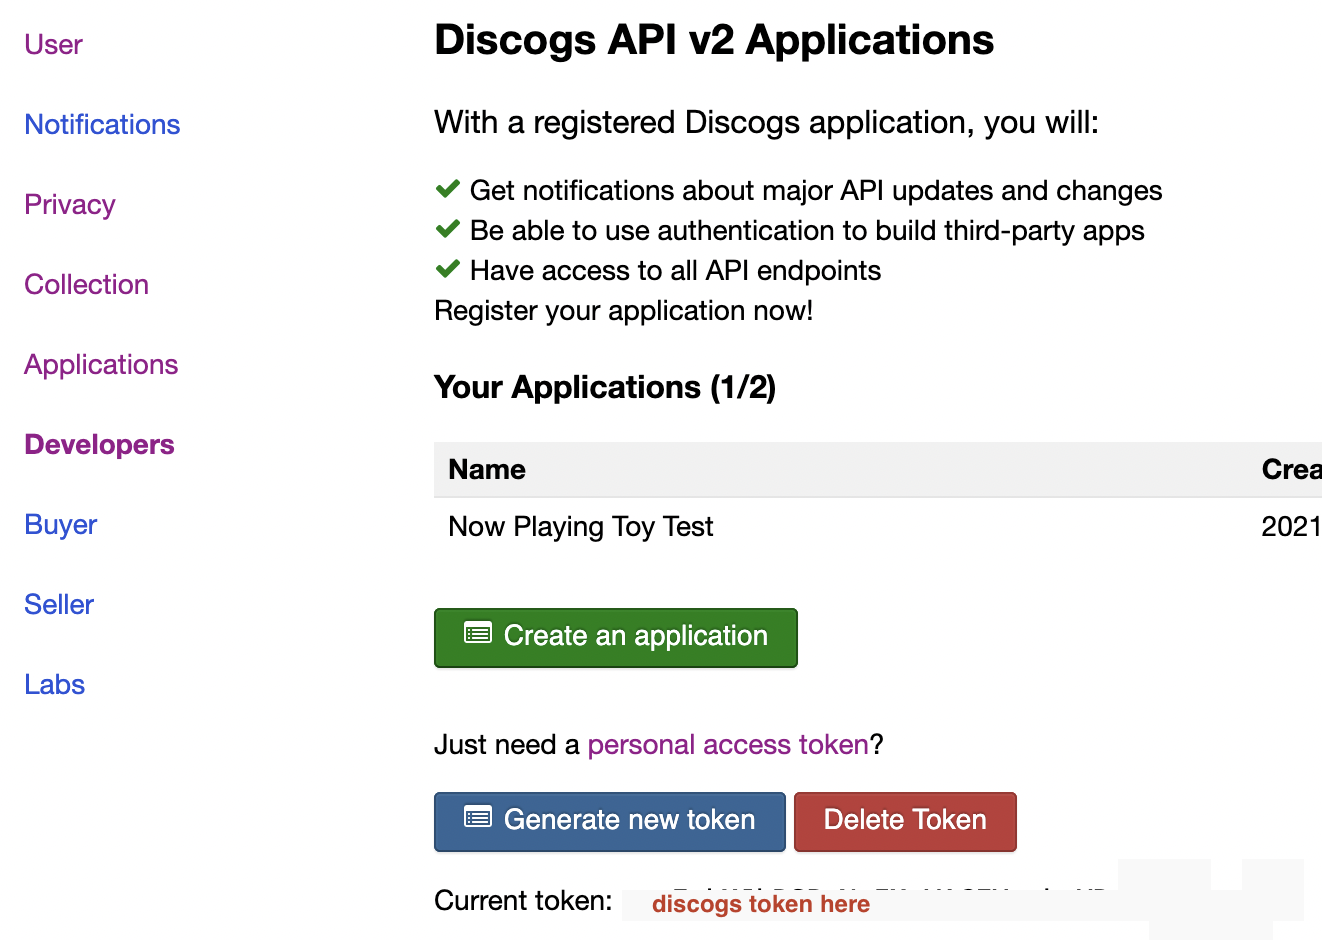Click the current token value text
This screenshot has width=1322, height=940.
pyautogui.click(x=760, y=904)
